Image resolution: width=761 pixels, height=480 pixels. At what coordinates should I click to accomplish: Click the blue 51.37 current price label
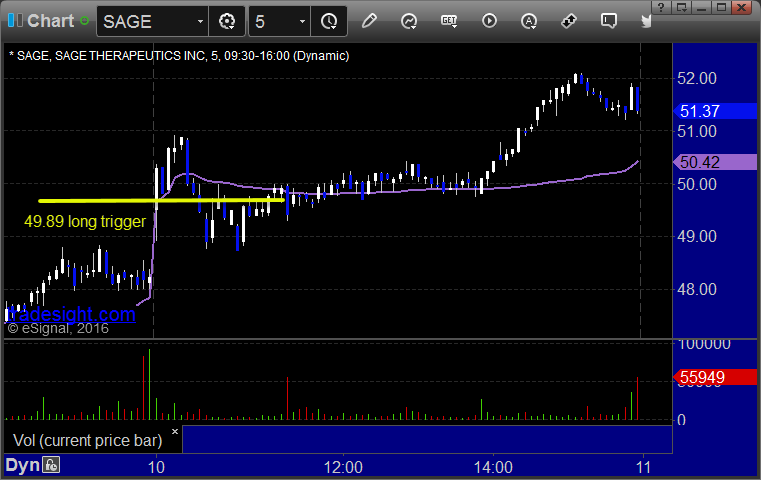715,111
